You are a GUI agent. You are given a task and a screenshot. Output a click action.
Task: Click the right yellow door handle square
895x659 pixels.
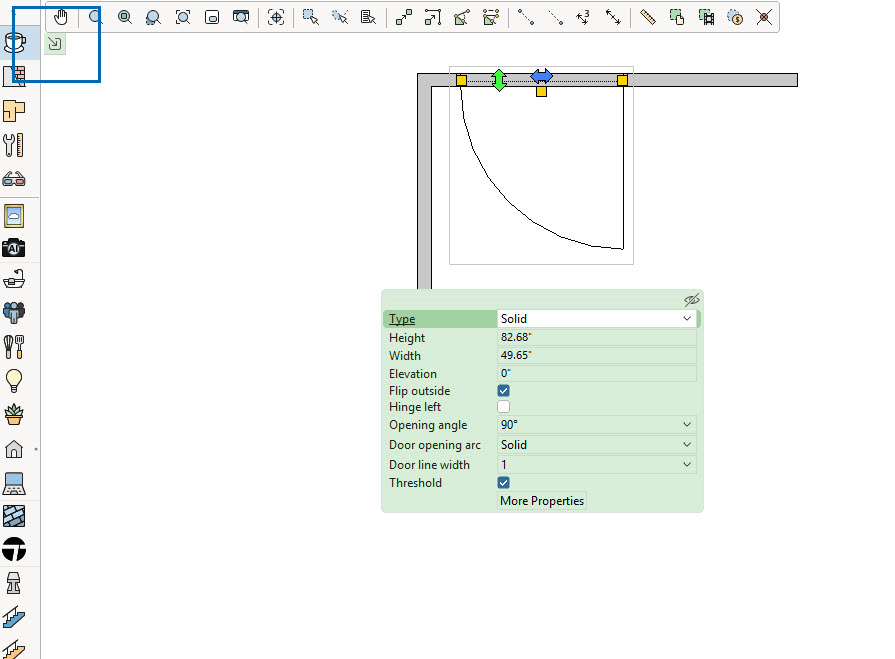click(x=622, y=80)
